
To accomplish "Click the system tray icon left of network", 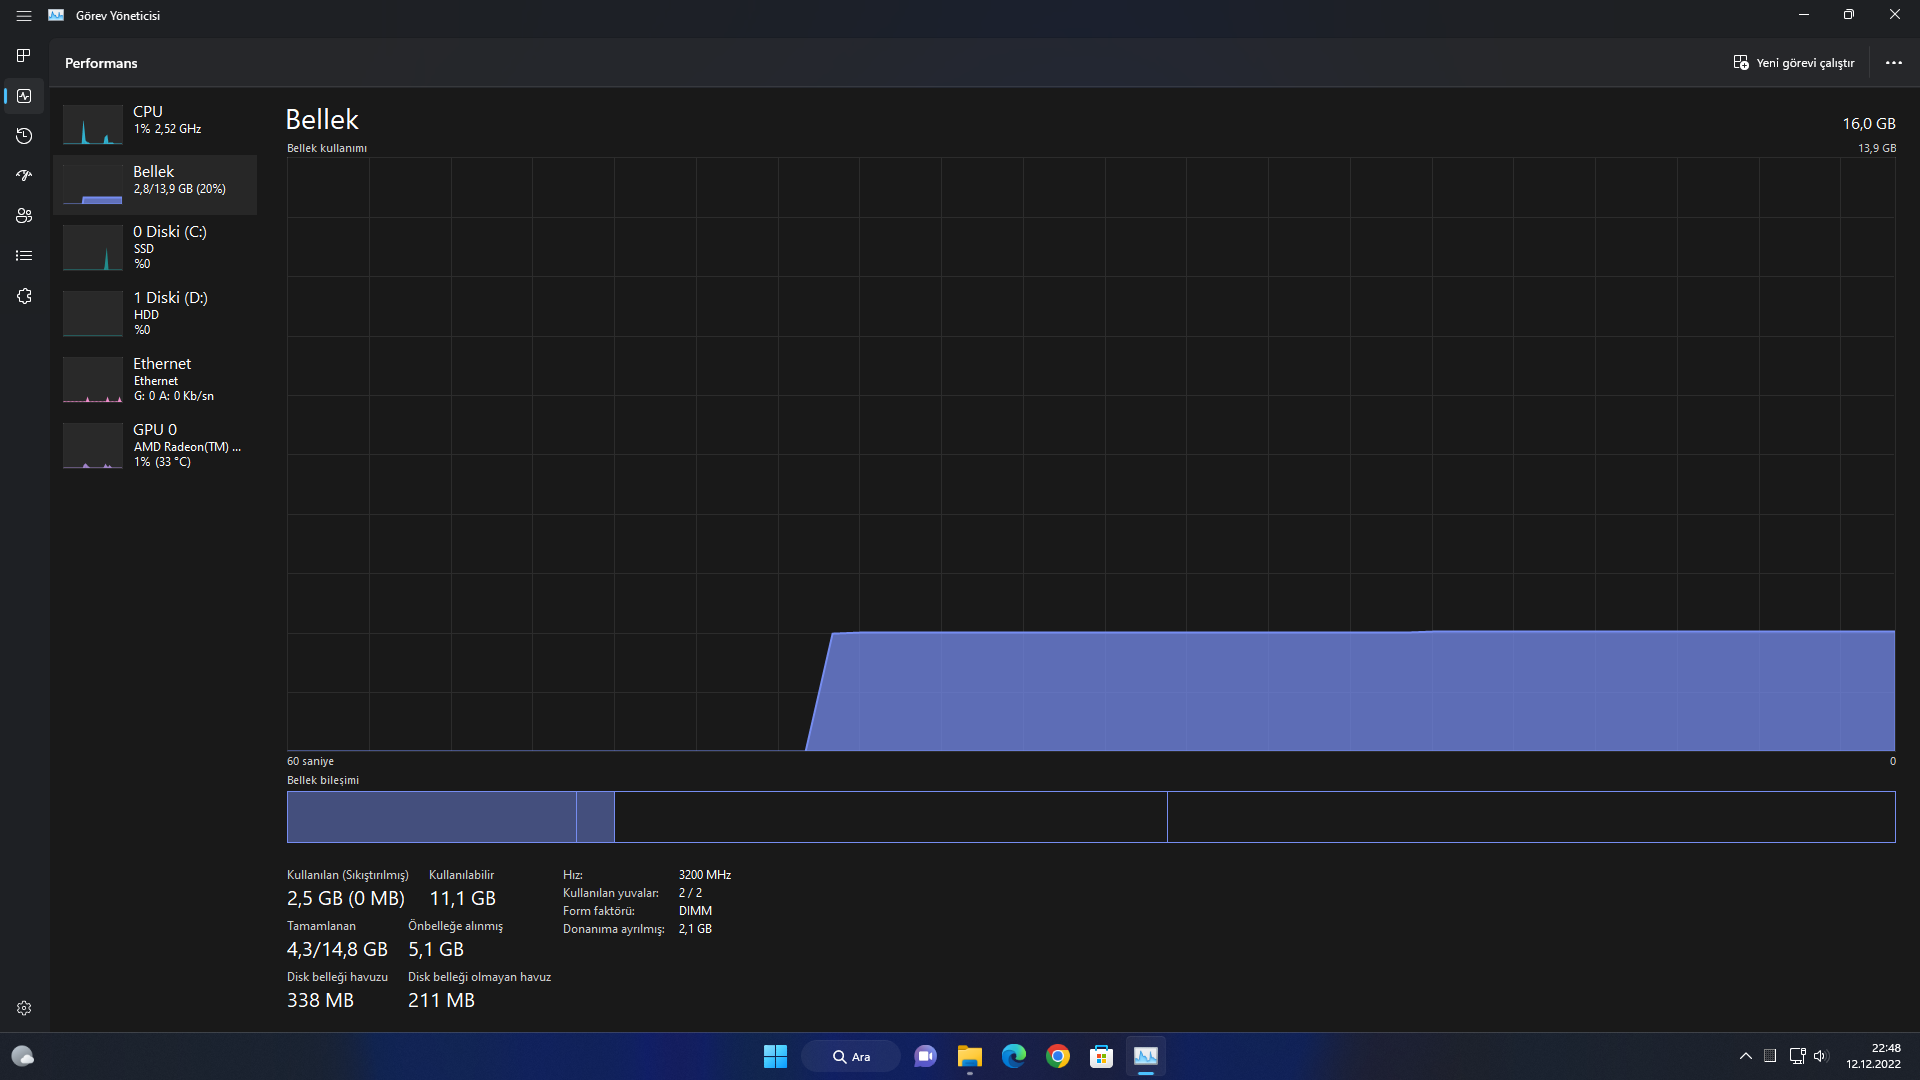I will 1770,1056.
